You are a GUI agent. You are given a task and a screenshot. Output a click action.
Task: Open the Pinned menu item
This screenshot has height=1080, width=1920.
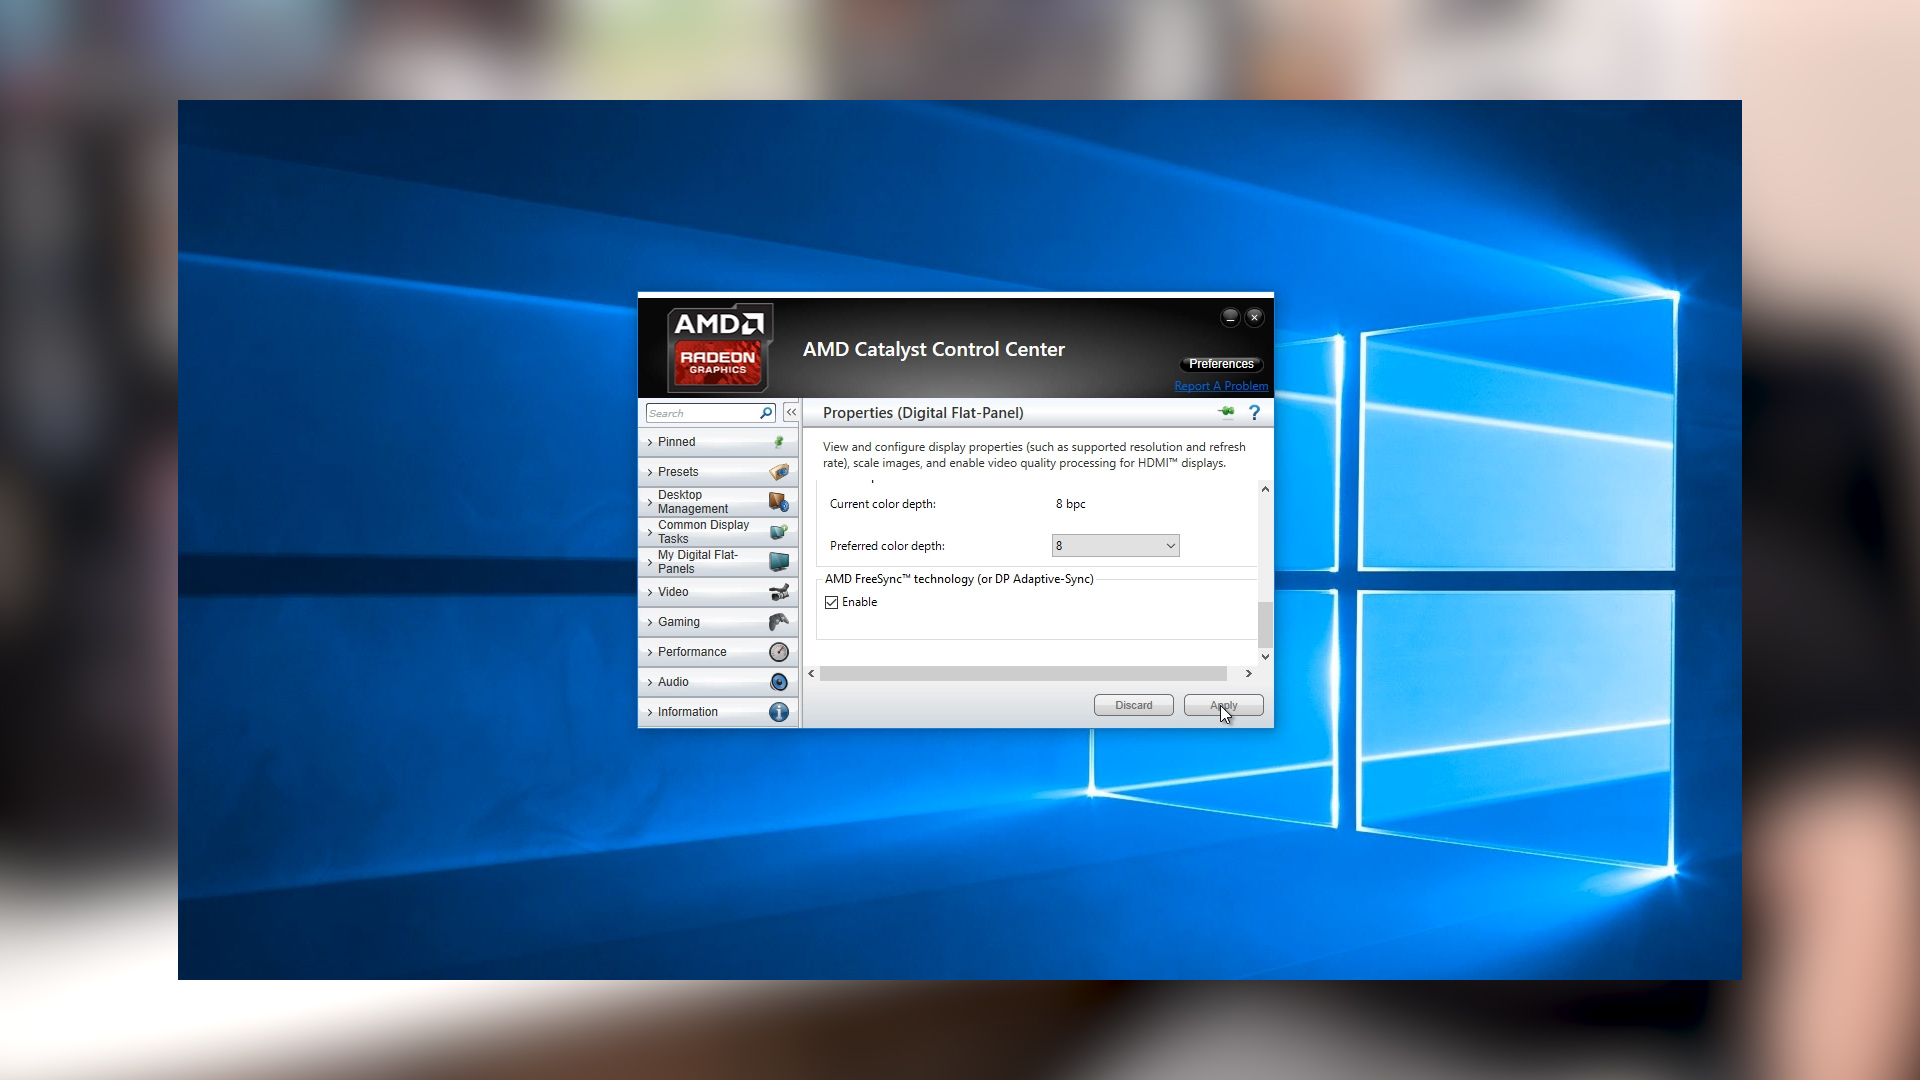[x=718, y=442]
